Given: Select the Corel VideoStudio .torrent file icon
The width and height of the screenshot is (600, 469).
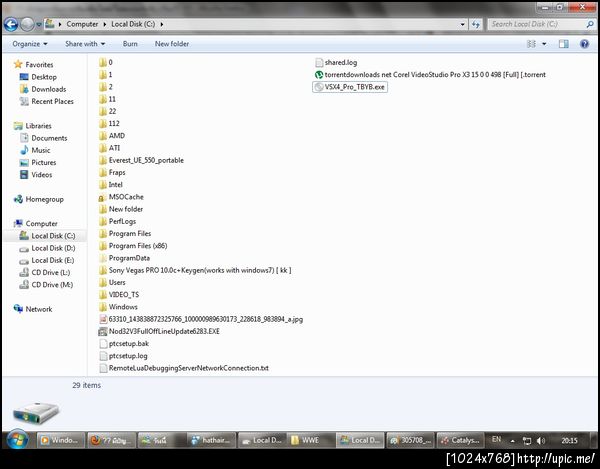Looking at the screenshot, I should coord(319,75).
